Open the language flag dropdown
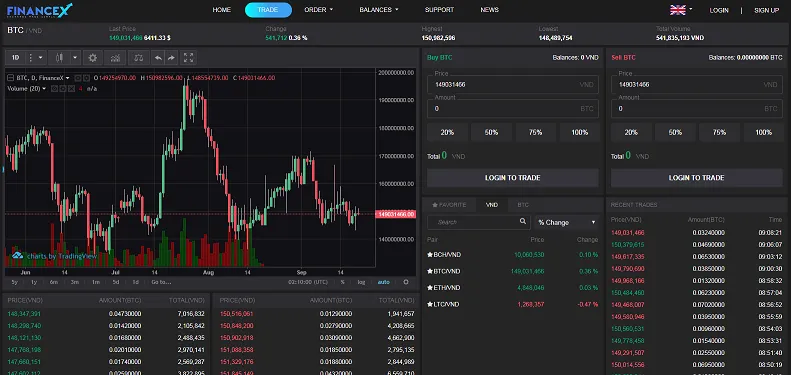 coord(681,10)
